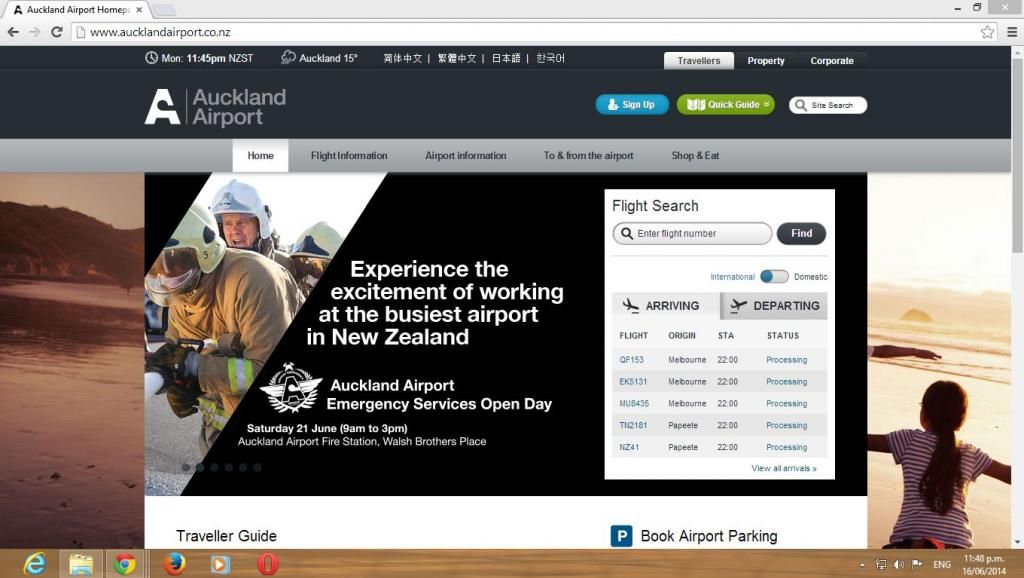The height and width of the screenshot is (578, 1024).
Task: Open the Flight Information navigation menu
Action: 349,156
